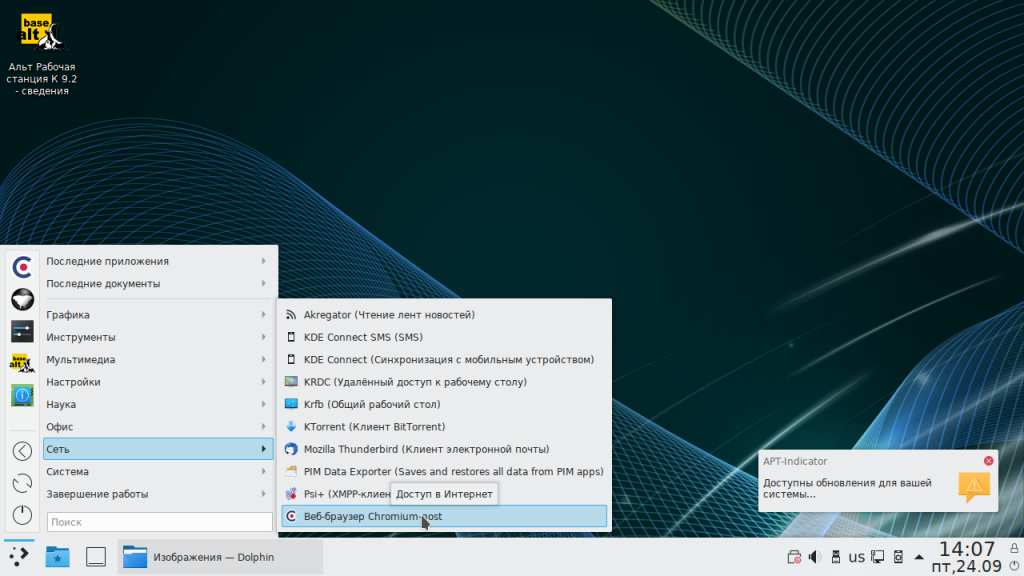Screen dimensions: 1024x576
Task: Open the application launcher button on taskbar
Action: click(x=20, y=556)
